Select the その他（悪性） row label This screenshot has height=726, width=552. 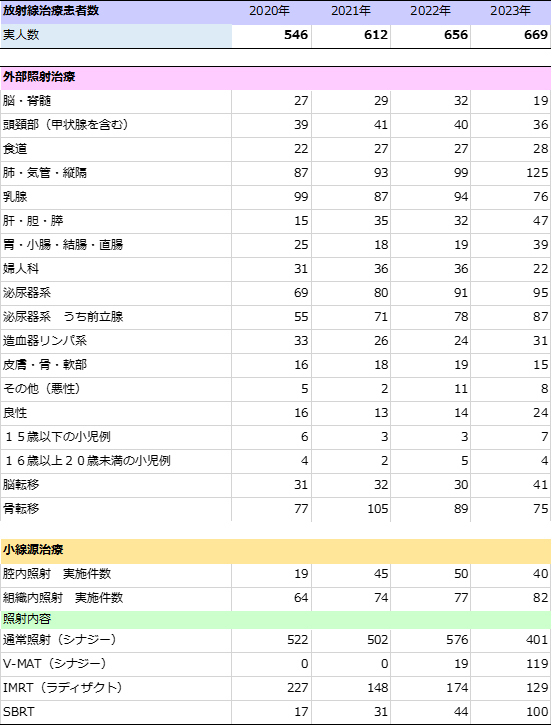click(42, 388)
